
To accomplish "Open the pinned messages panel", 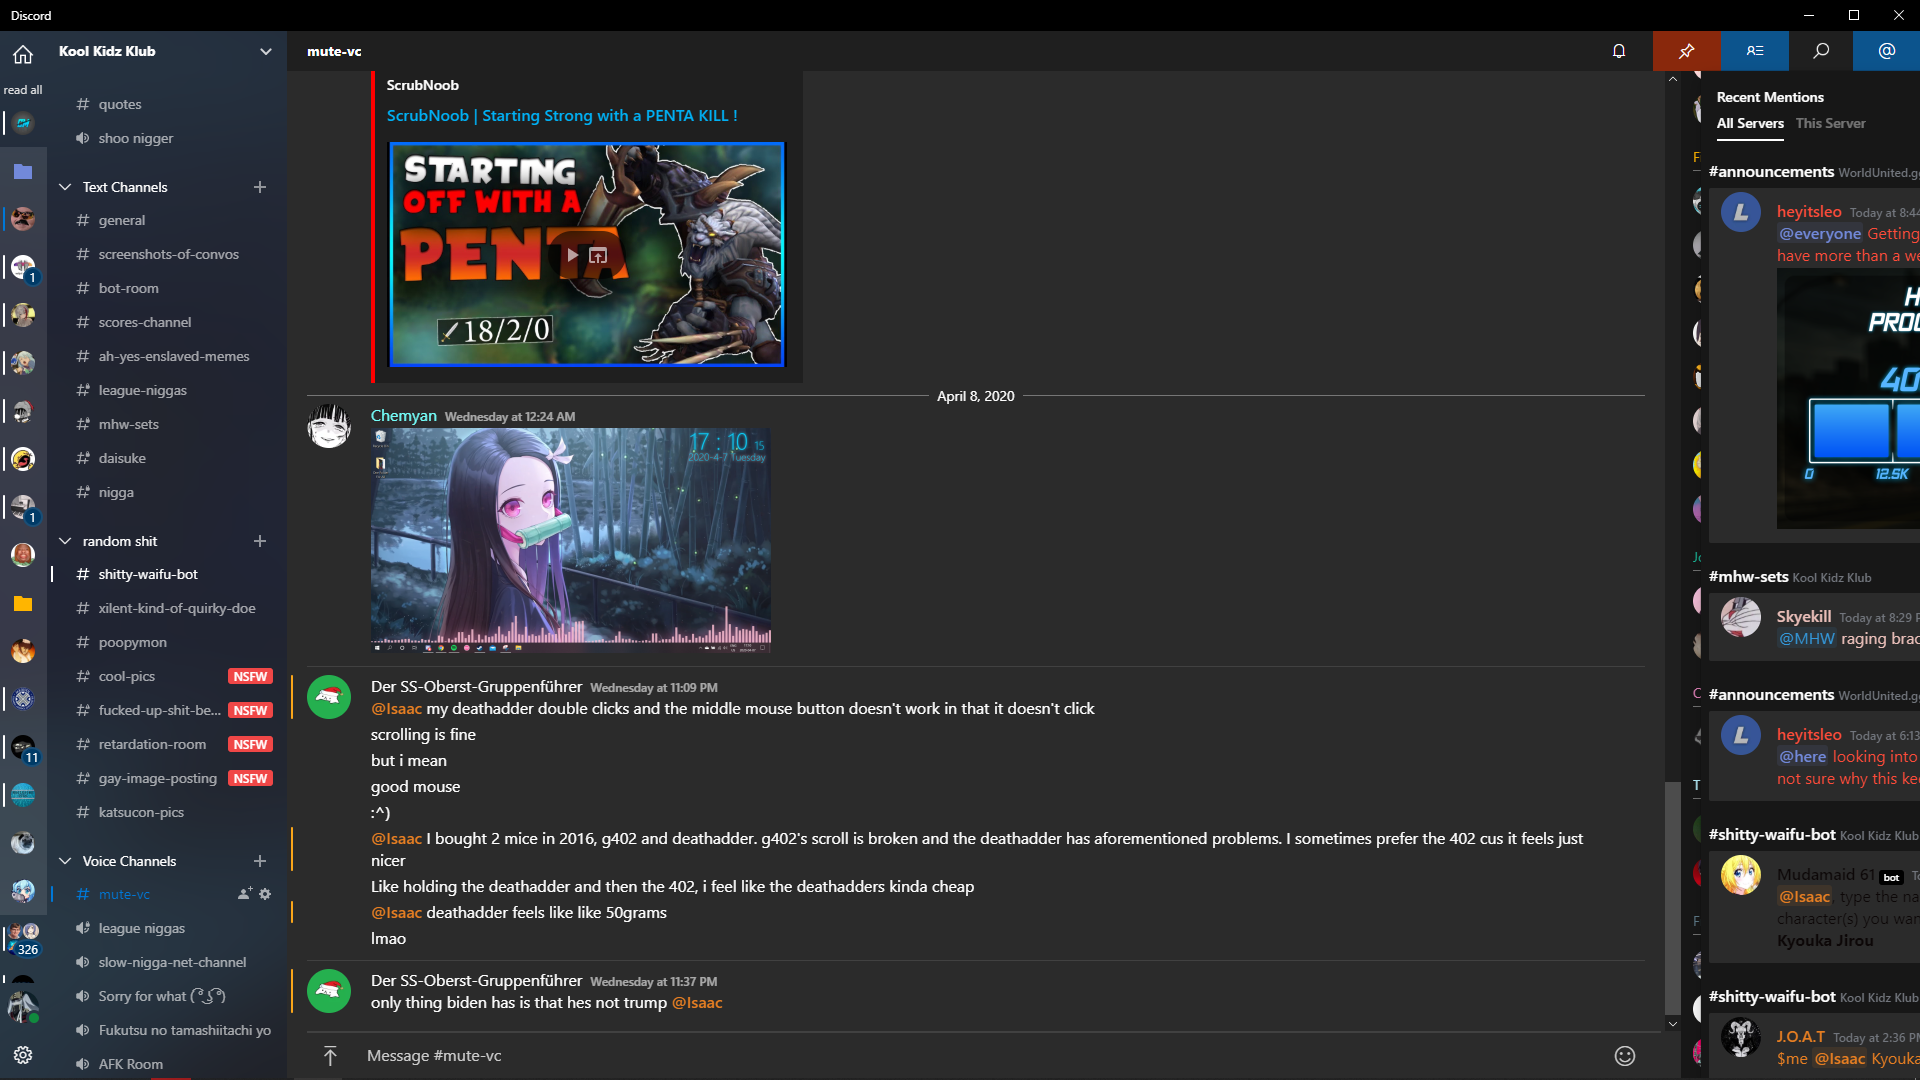I will click(x=1686, y=51).
